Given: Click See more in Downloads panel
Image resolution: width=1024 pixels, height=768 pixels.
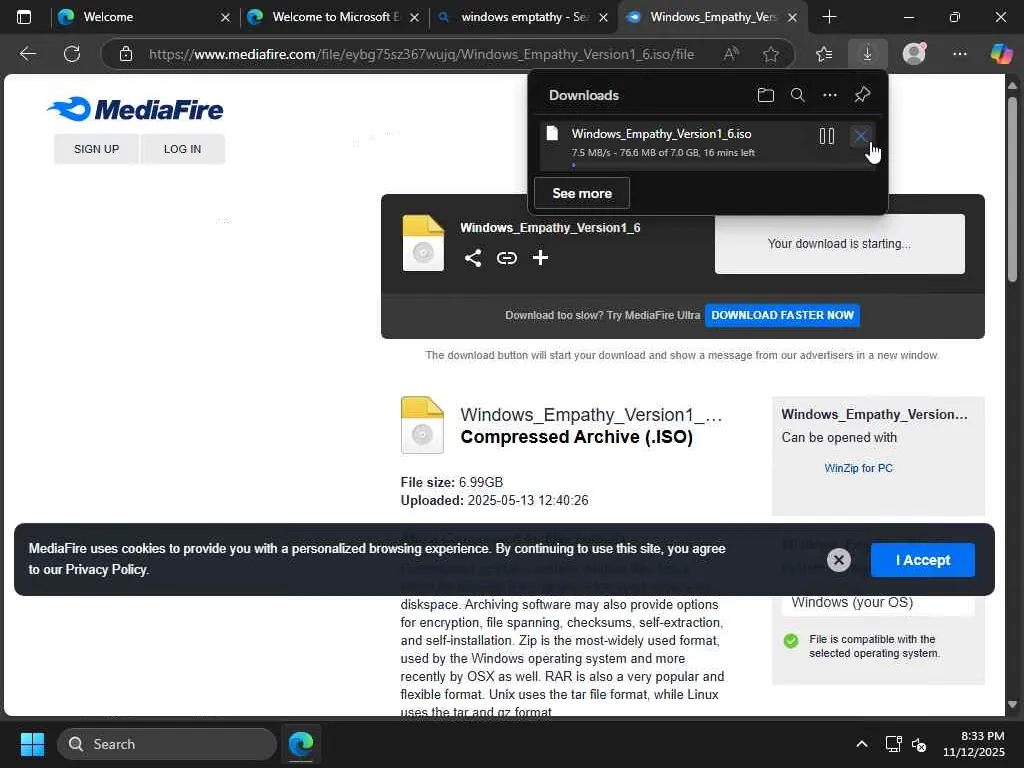Looking at the screenshot, I should 582,193.
